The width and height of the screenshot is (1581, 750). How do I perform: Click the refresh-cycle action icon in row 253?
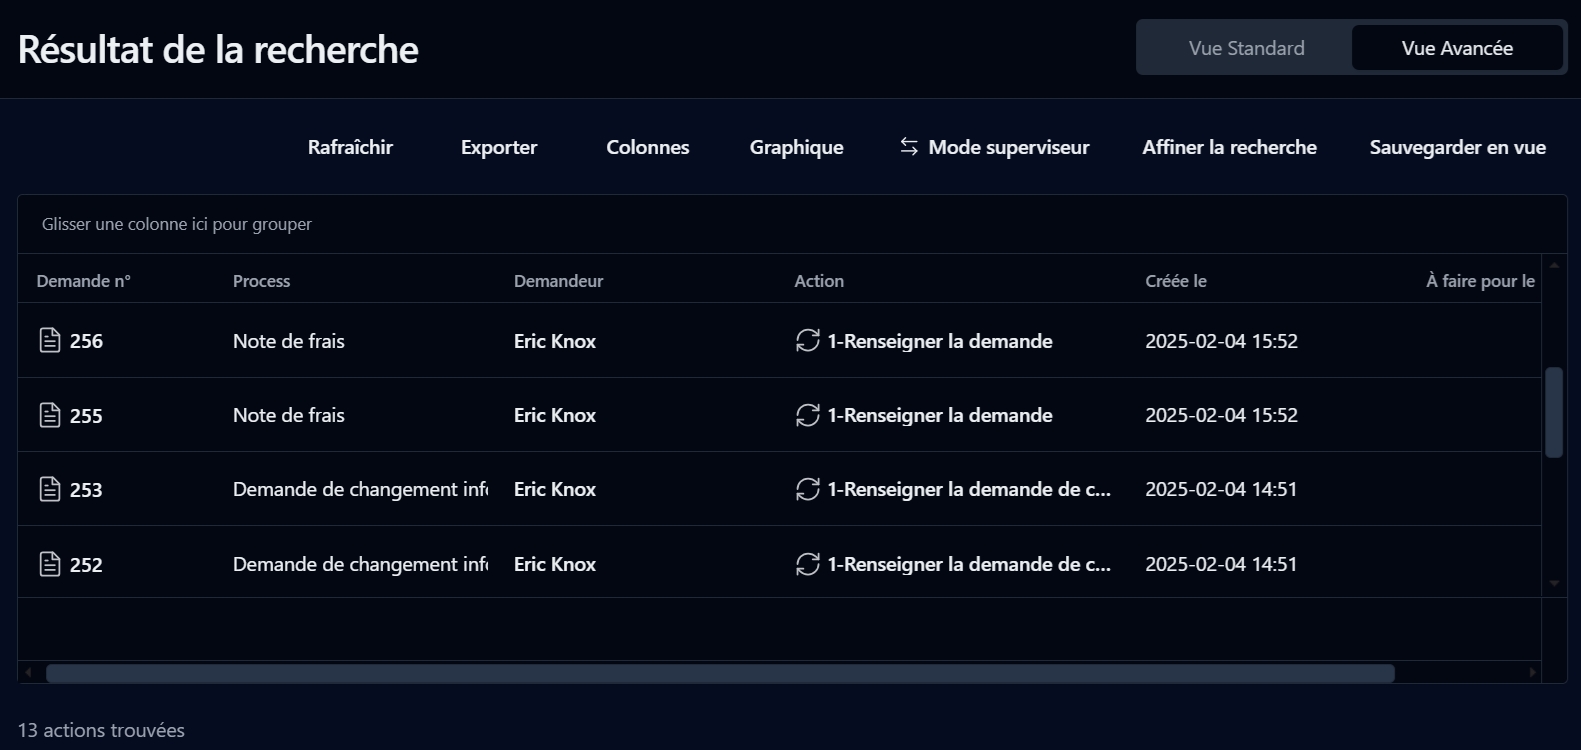point(807,489)
